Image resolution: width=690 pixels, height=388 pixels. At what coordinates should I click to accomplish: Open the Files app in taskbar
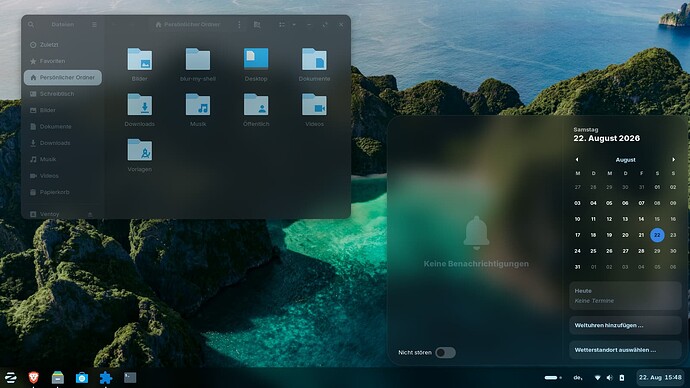click(x=58, y=377)
